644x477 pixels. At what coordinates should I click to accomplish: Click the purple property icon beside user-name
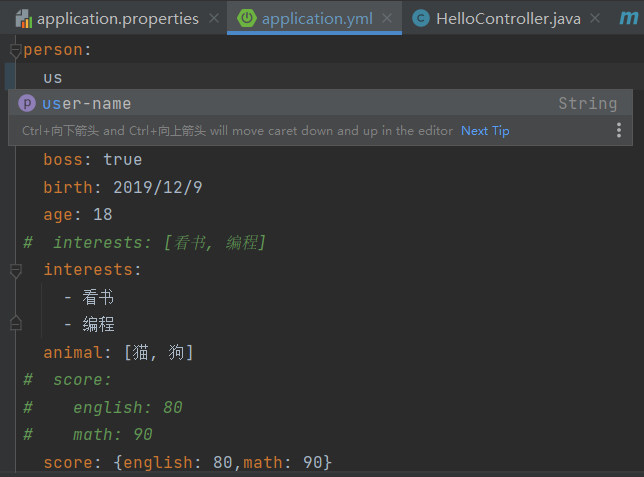[x=27, y=104]
